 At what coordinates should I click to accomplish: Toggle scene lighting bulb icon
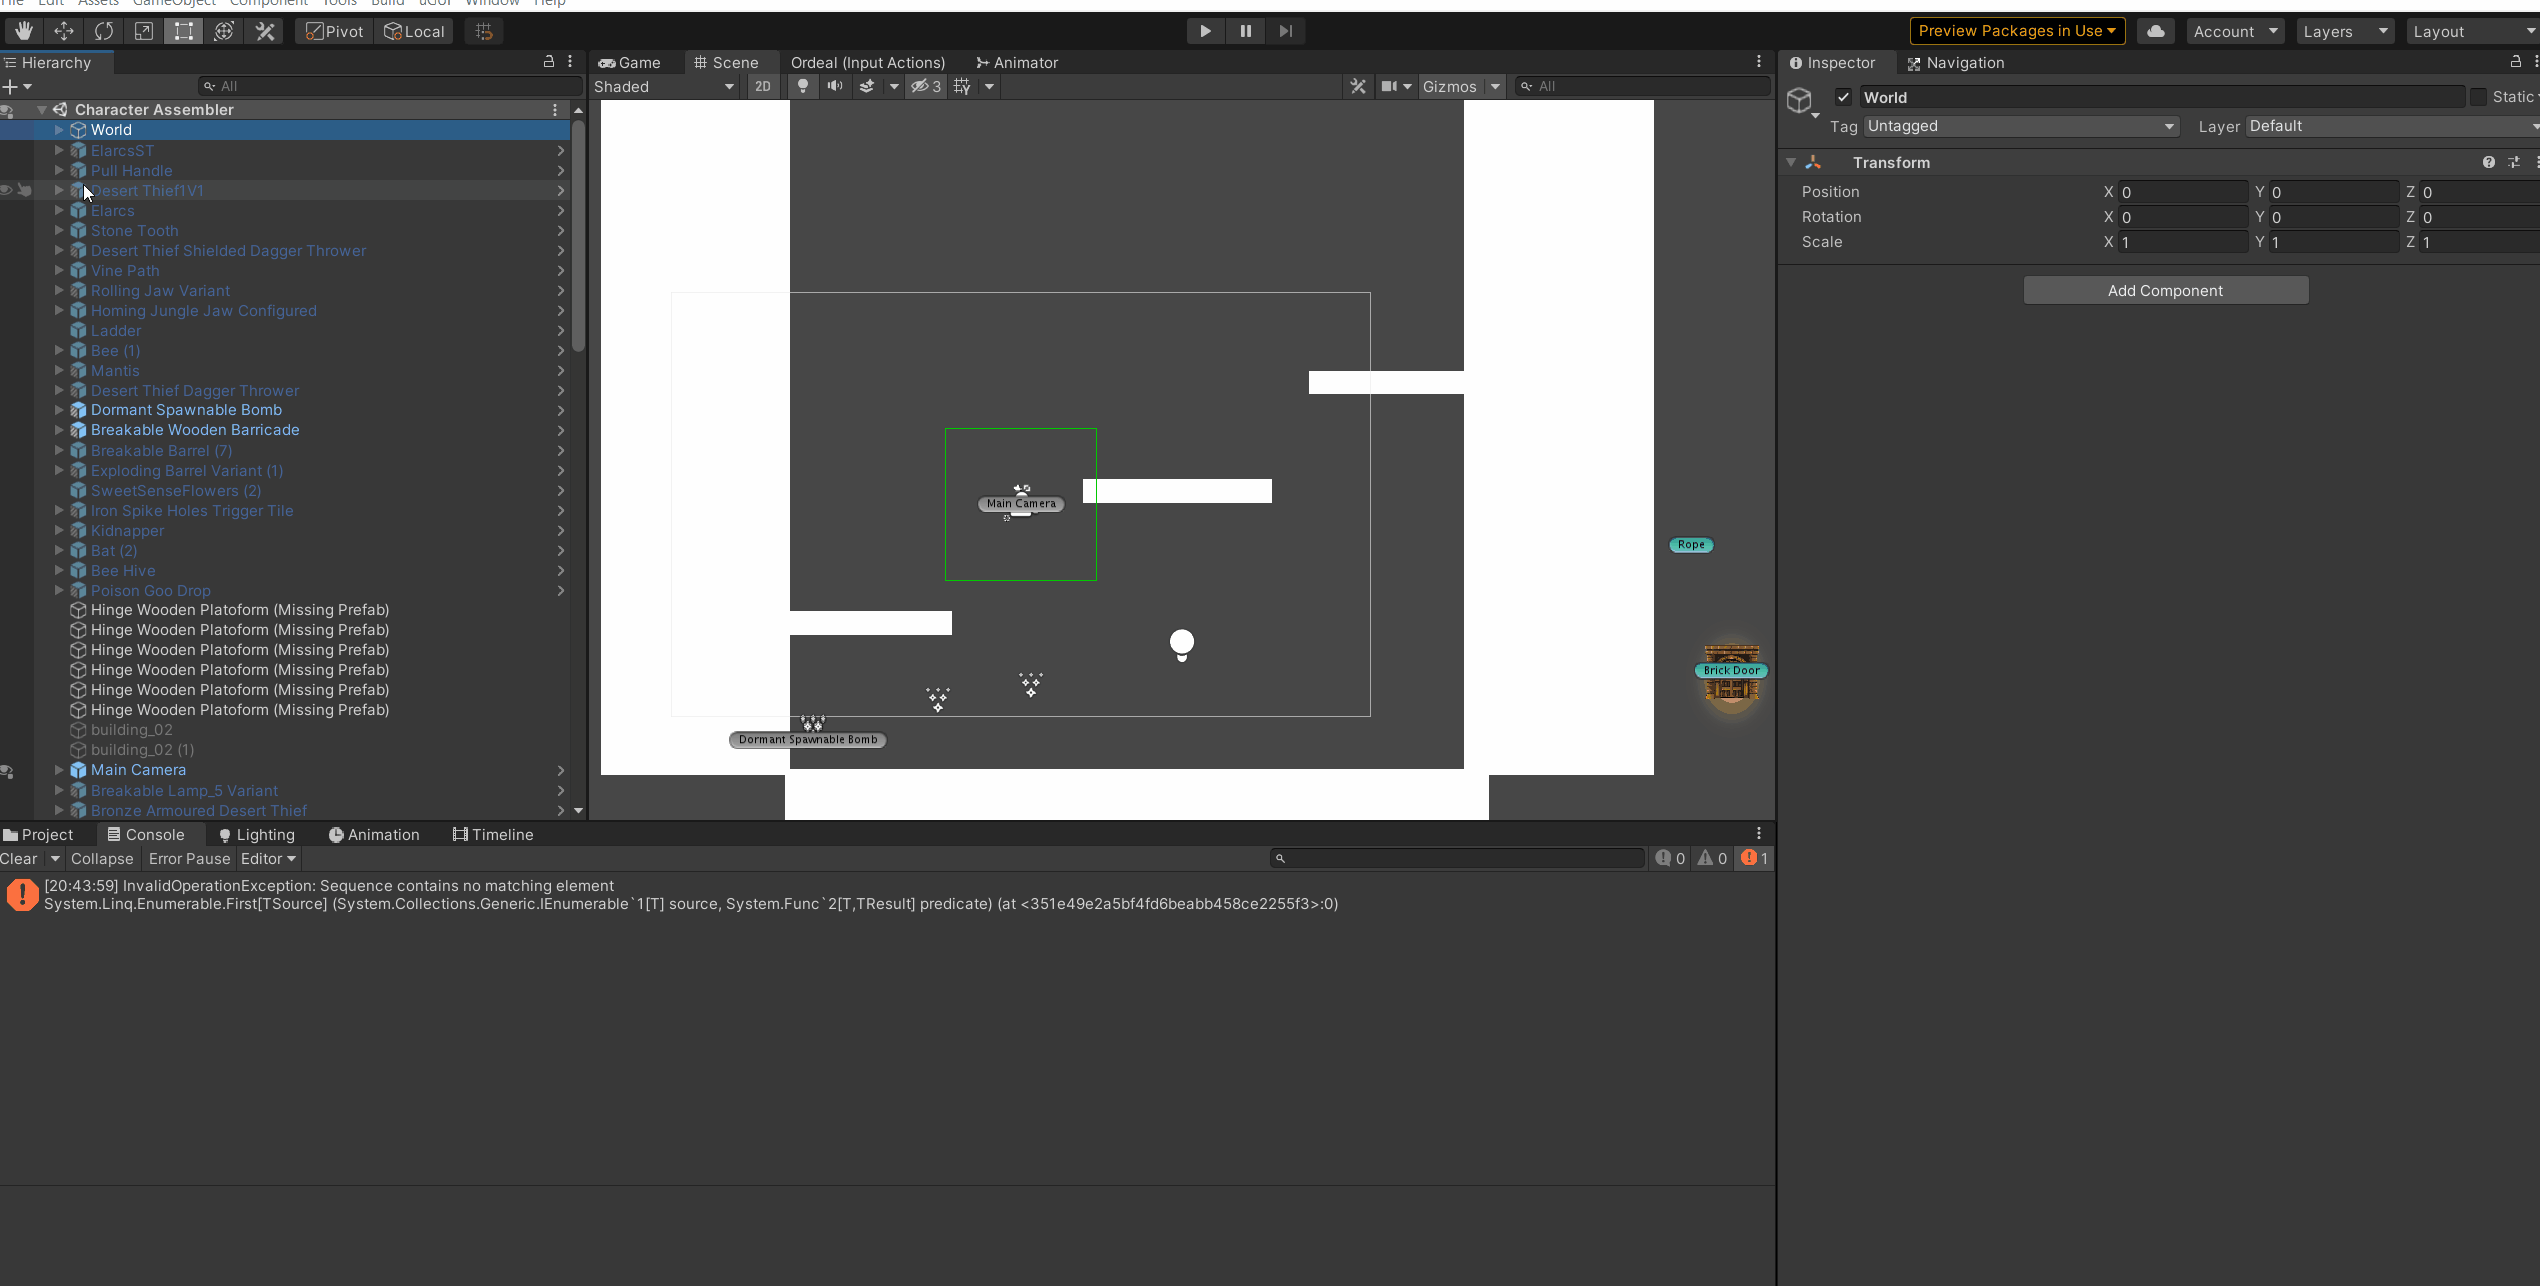coord(802,86)
